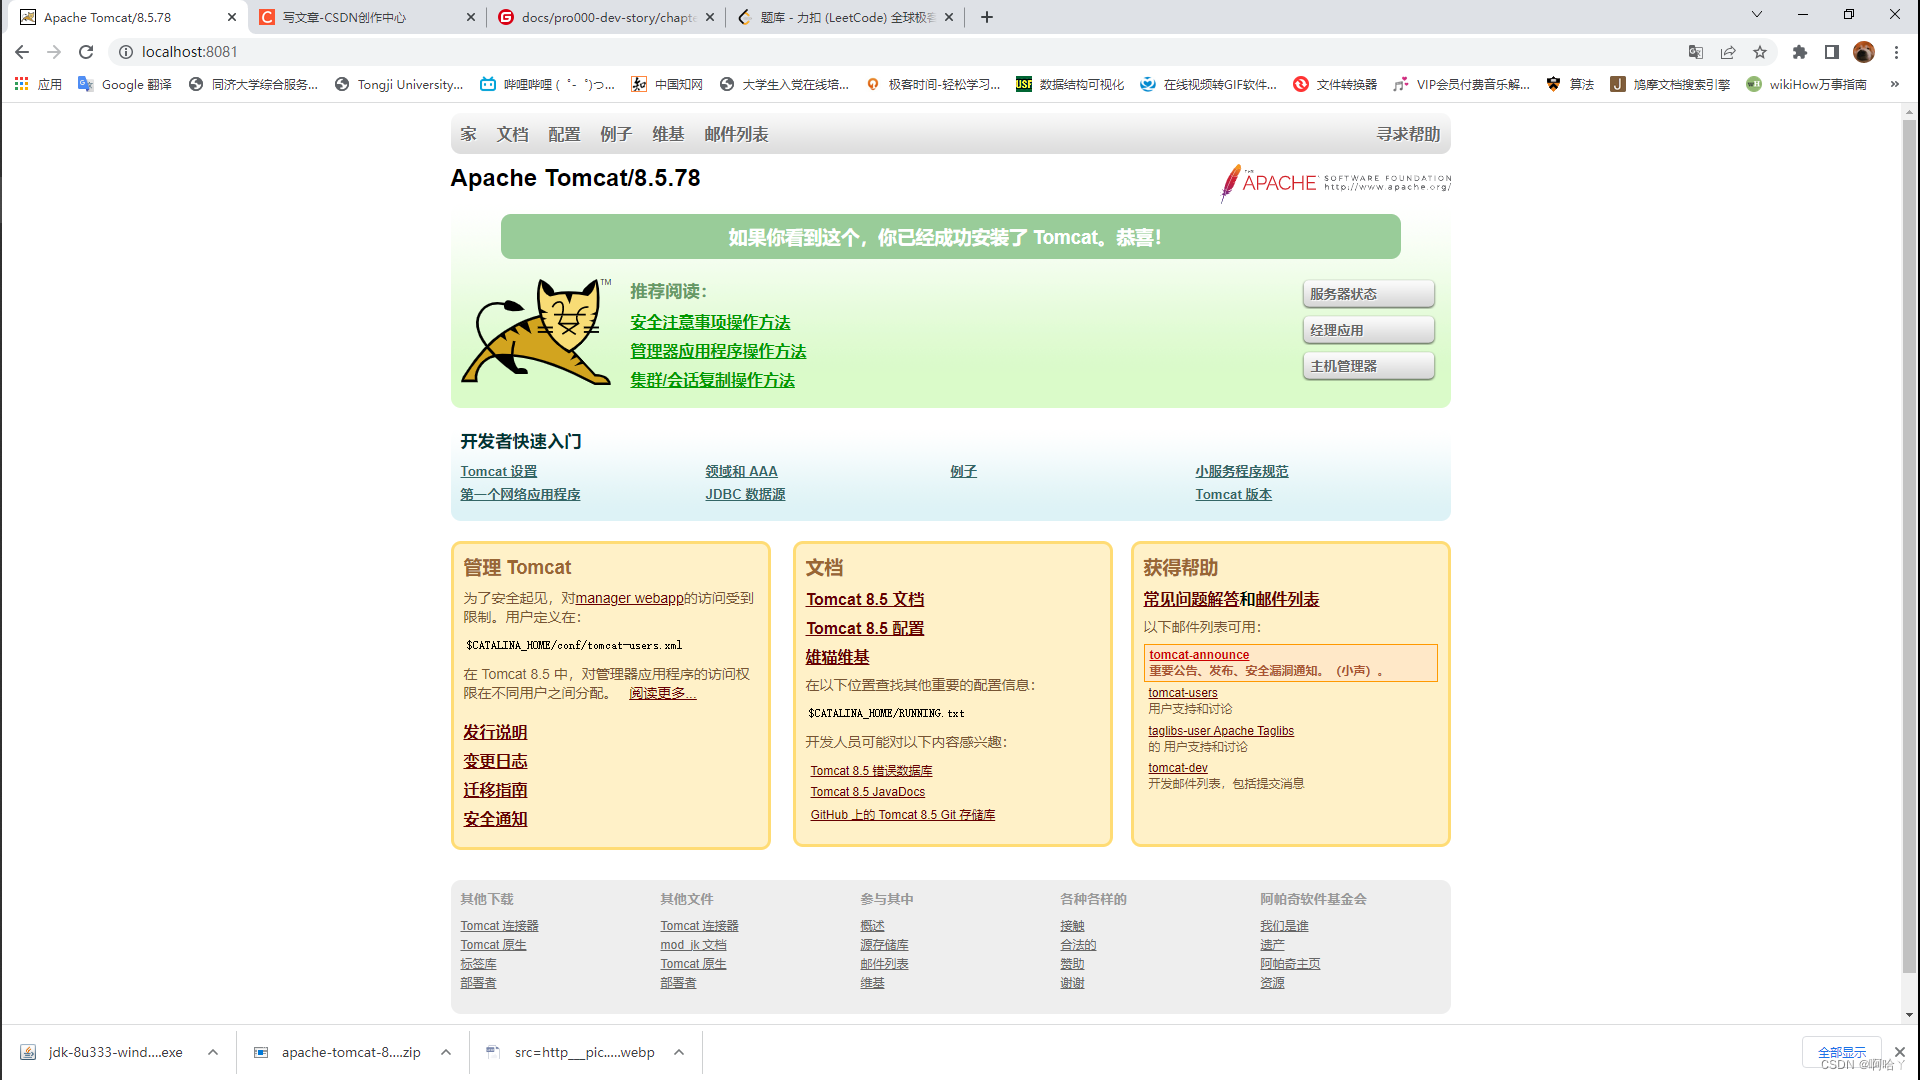
Task: Open the 邮件列表 navigation menu item
Action: click(x=736, y=134)
